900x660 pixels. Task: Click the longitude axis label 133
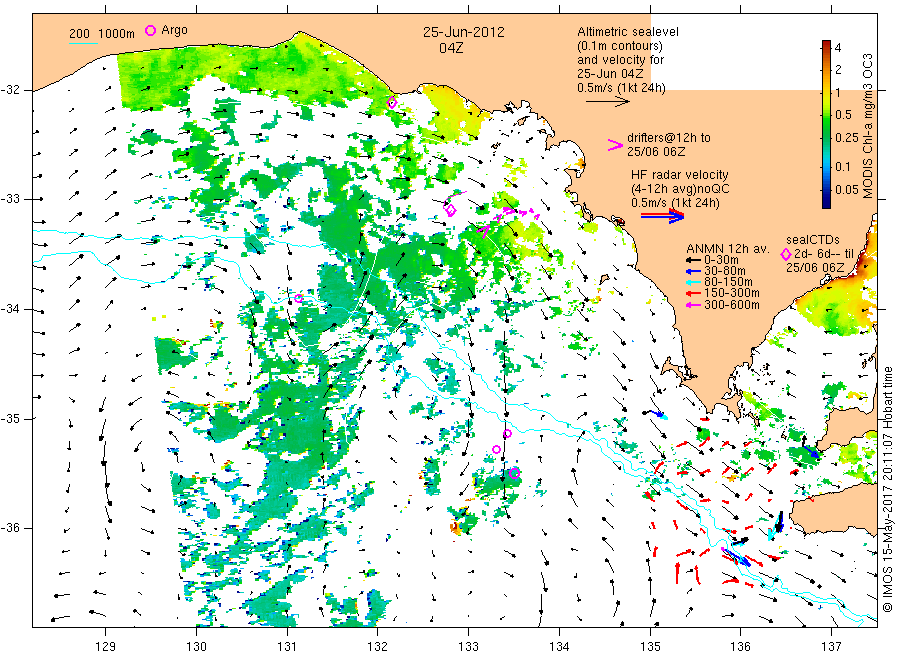(468, 647)
